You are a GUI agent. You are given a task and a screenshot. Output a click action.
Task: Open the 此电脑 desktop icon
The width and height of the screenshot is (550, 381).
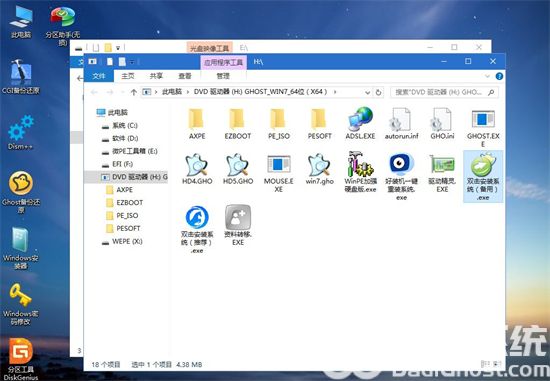pyautogui.click(x=20, y=22)
